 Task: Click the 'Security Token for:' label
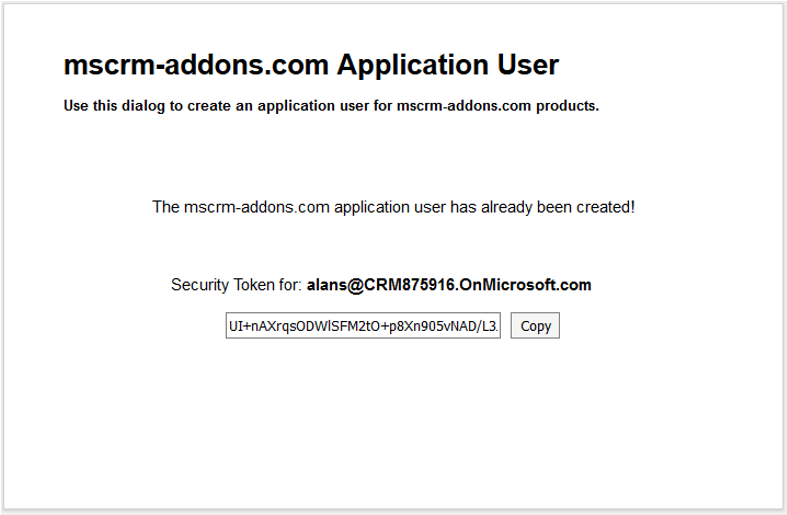tap(236, 285)
